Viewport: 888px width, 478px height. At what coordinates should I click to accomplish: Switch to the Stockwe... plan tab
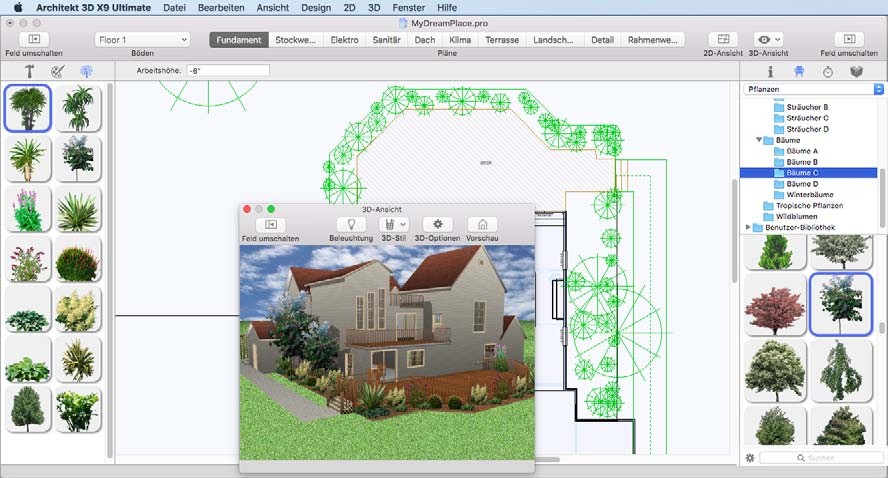pos(296,40)
